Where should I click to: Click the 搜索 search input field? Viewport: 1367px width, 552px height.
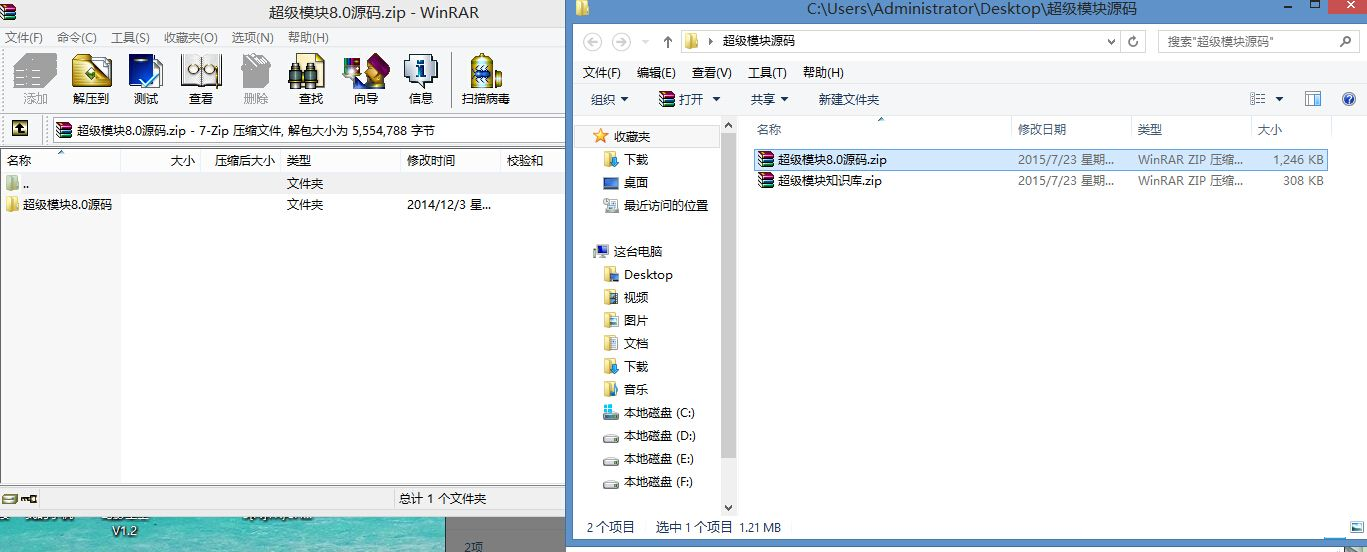[1250, 42]
